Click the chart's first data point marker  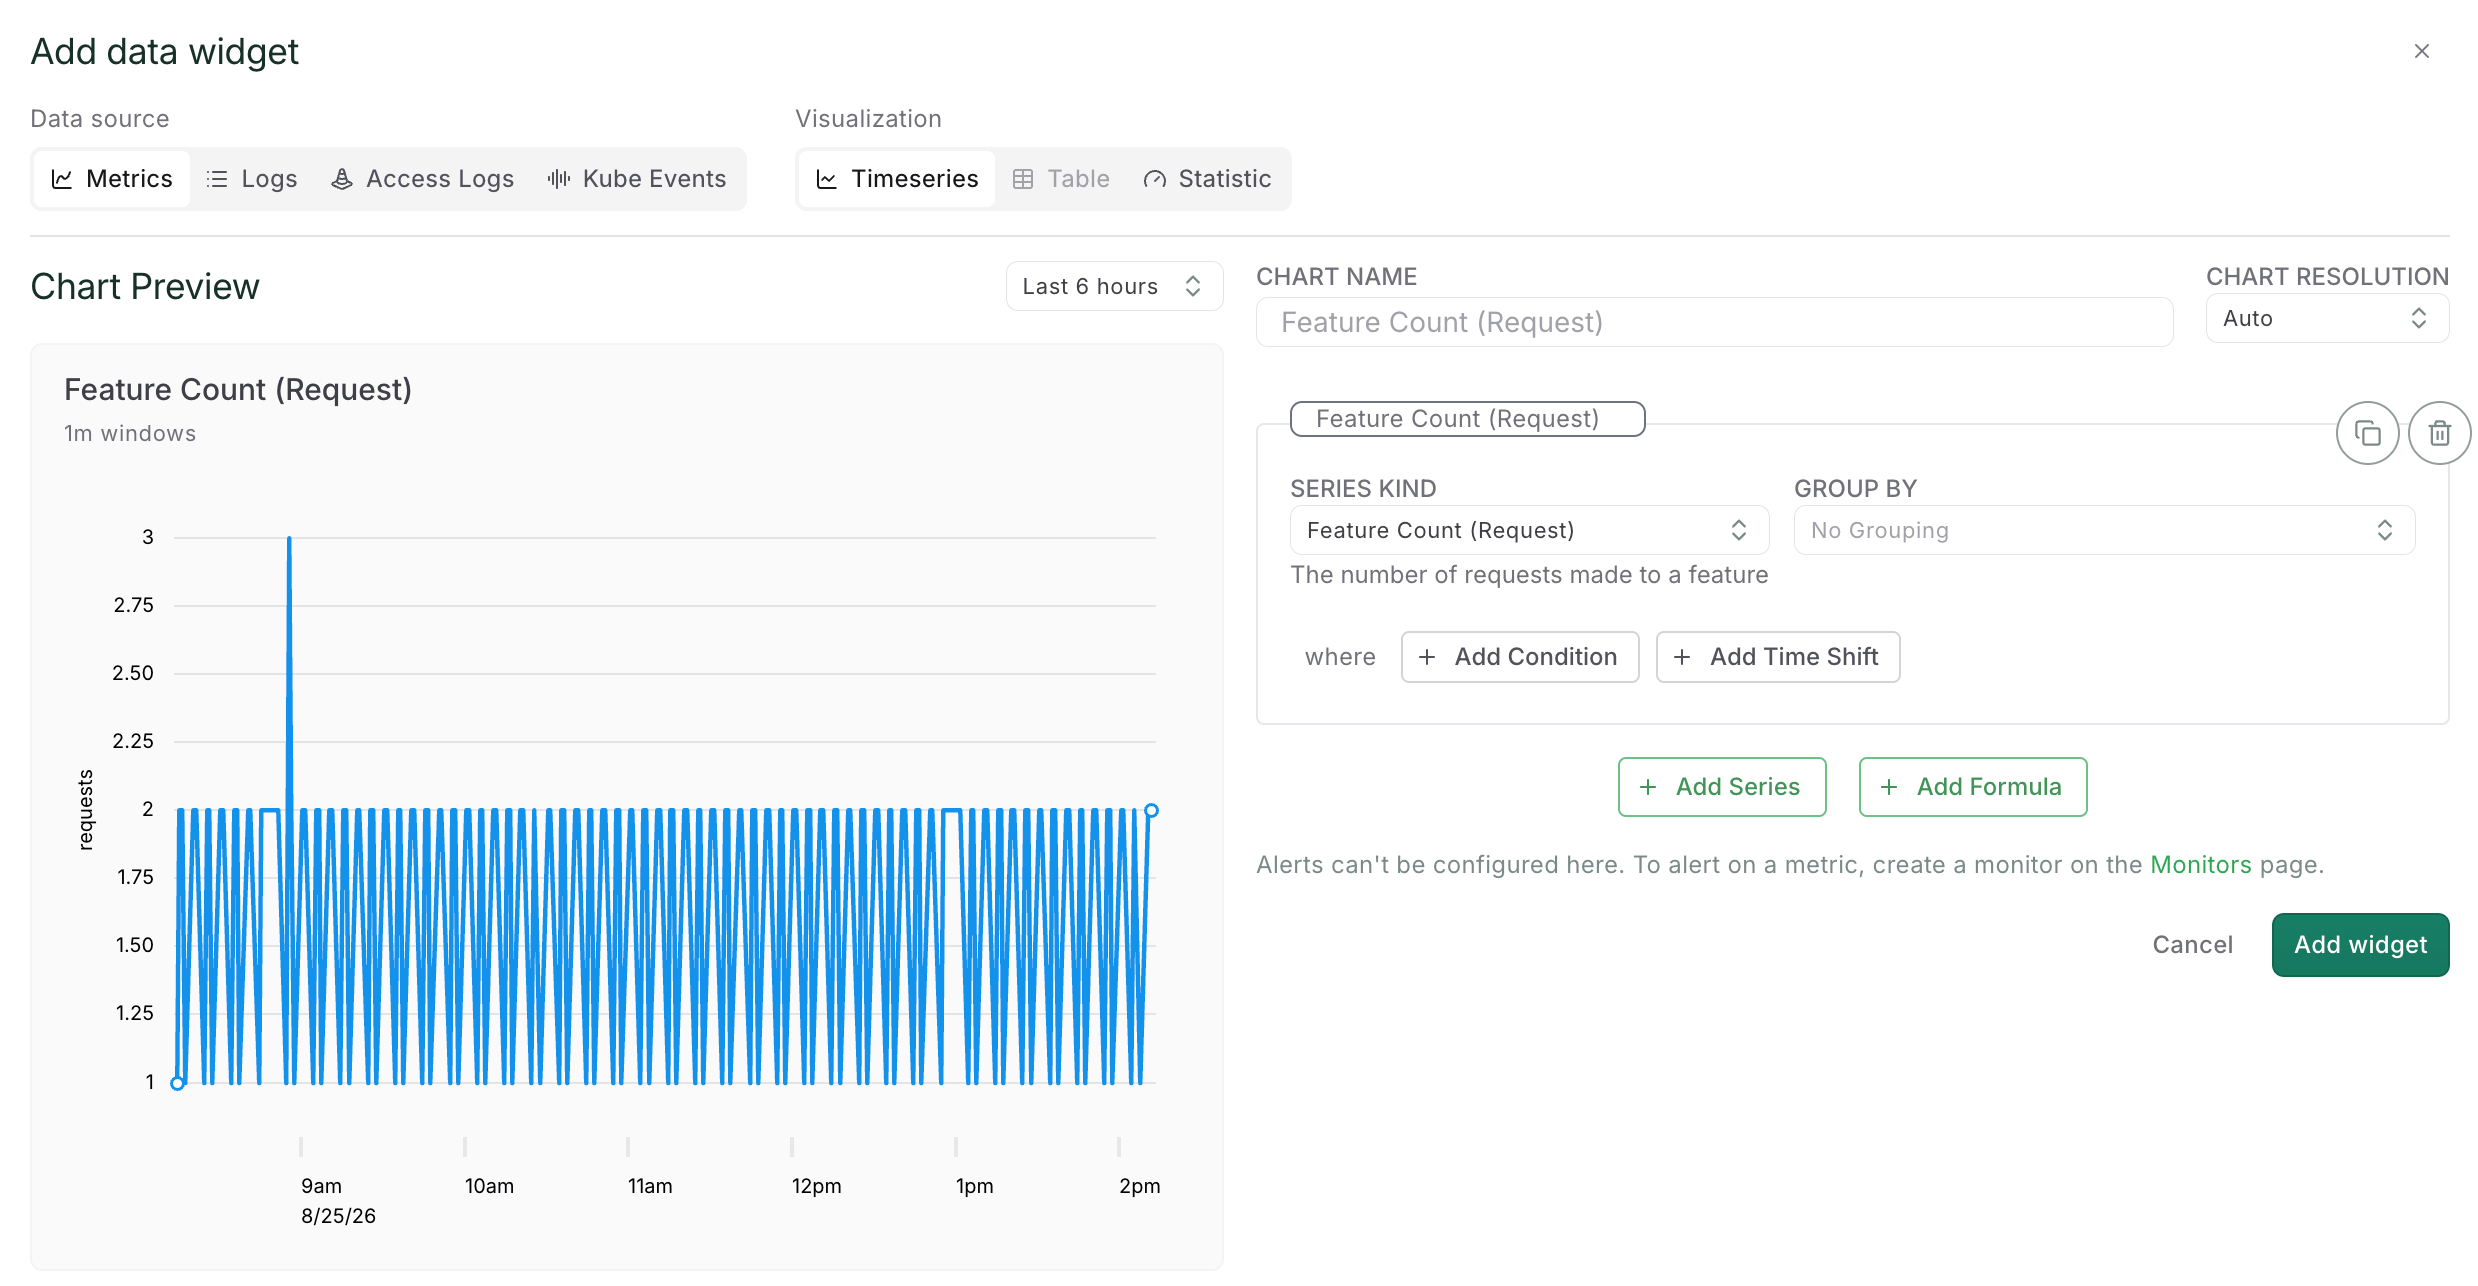coord(177,1083)
